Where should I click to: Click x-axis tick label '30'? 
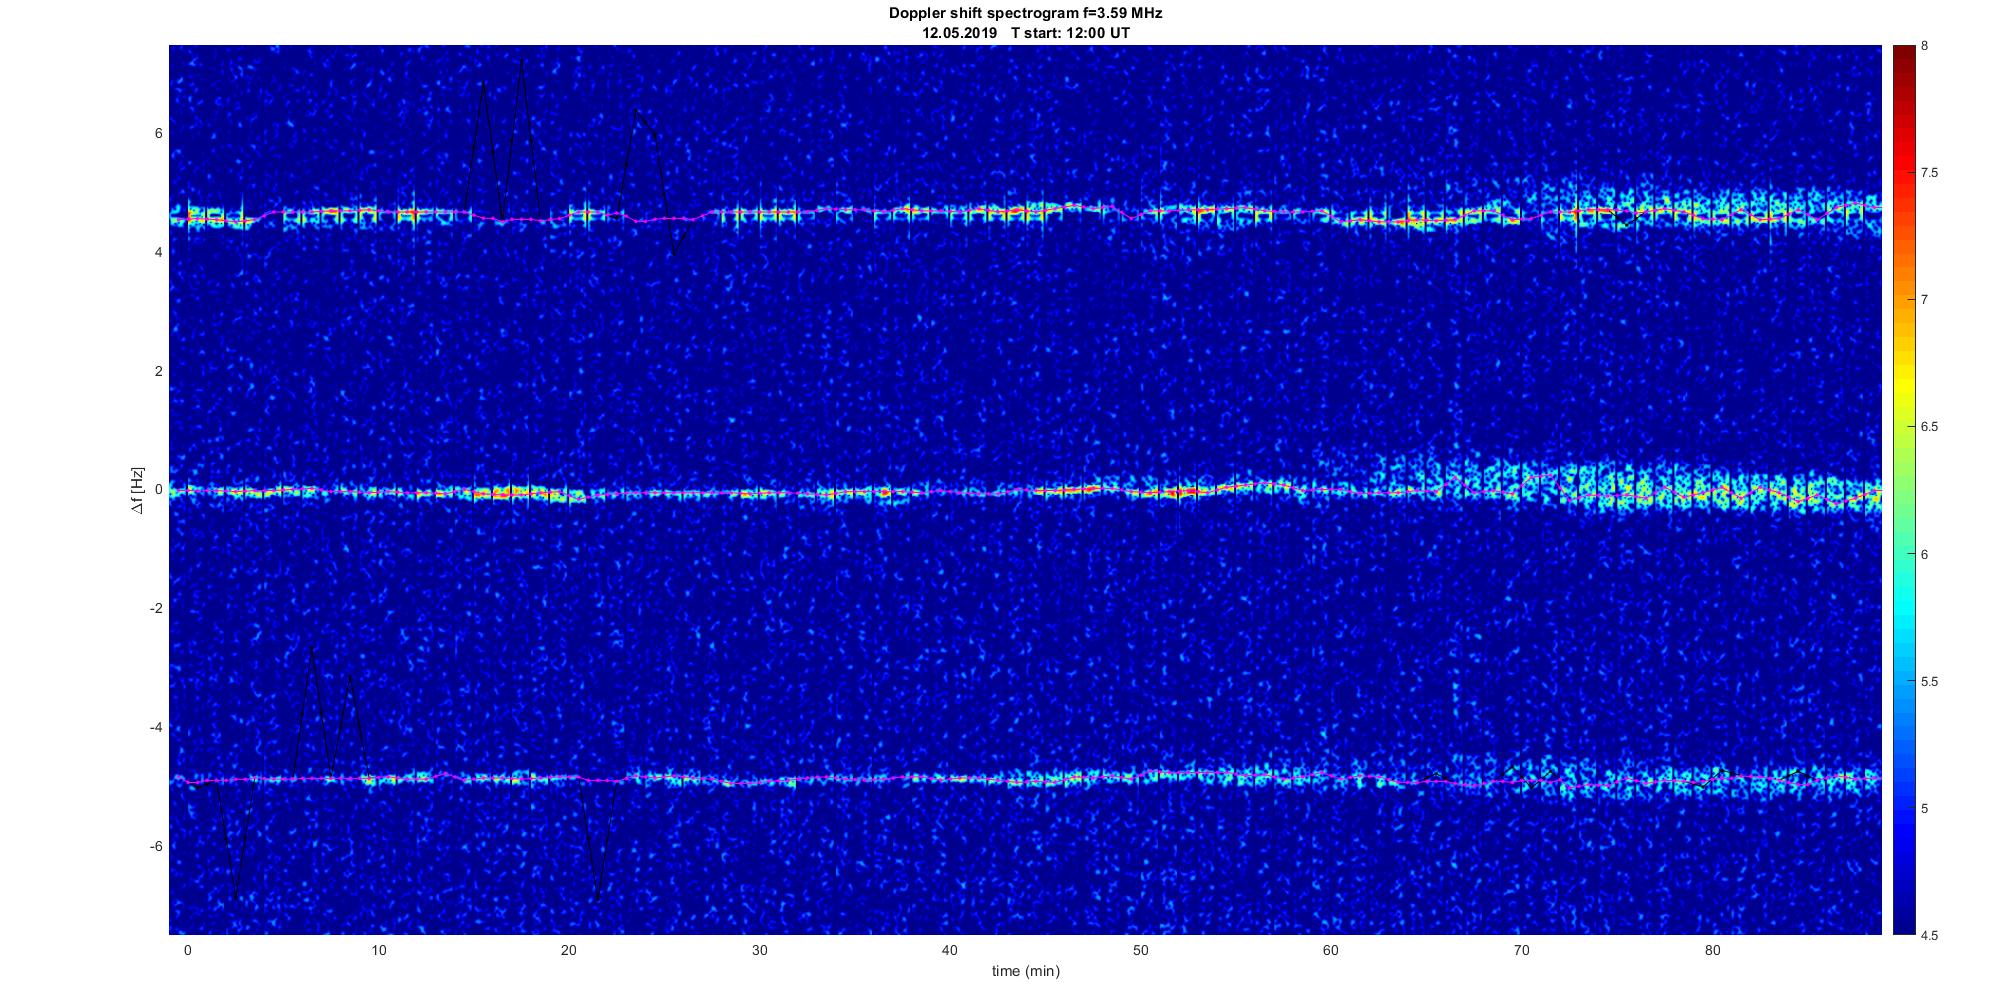point(759,950)
